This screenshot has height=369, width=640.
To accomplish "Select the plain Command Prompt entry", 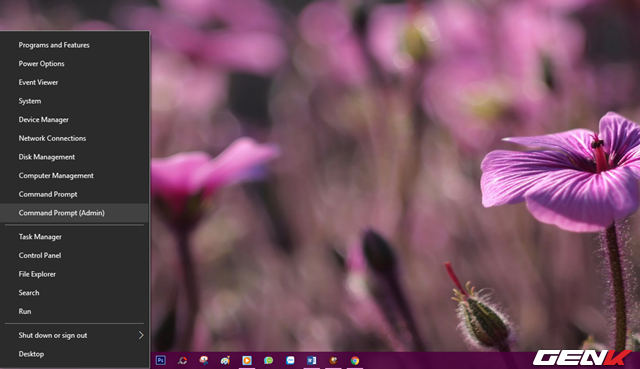I will coord(74,194).
